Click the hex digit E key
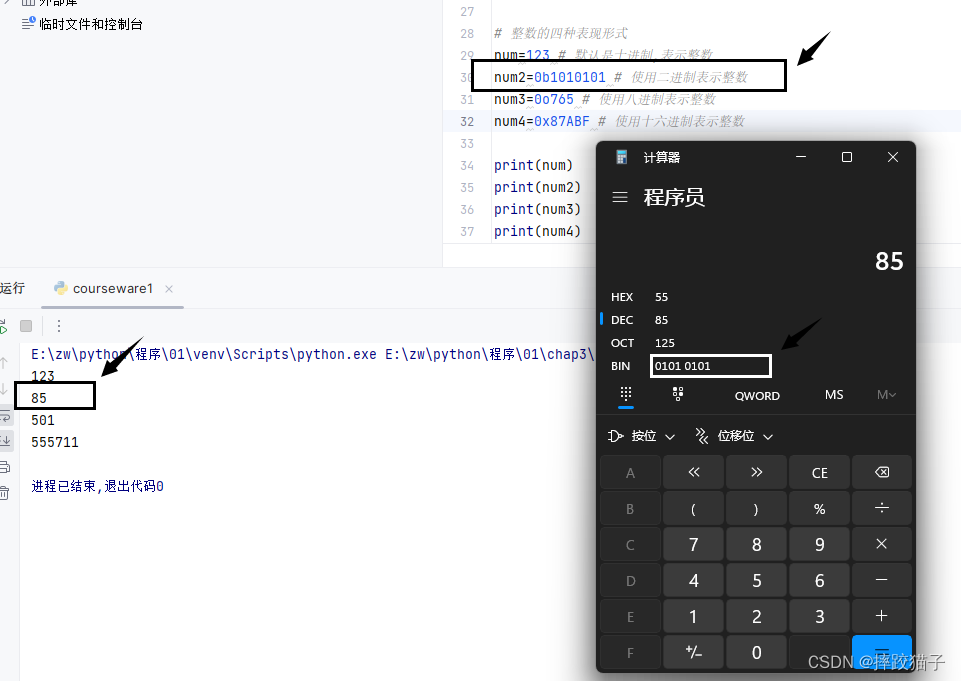This screenshot has width=961, height=681. pyautogui.click(x=631, y=616)
